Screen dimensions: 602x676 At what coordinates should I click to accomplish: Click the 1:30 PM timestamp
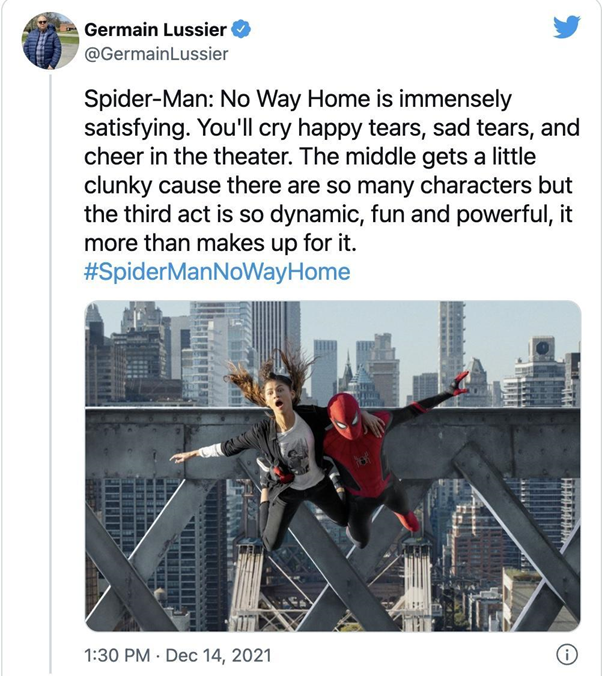click(x=117, y=655)
